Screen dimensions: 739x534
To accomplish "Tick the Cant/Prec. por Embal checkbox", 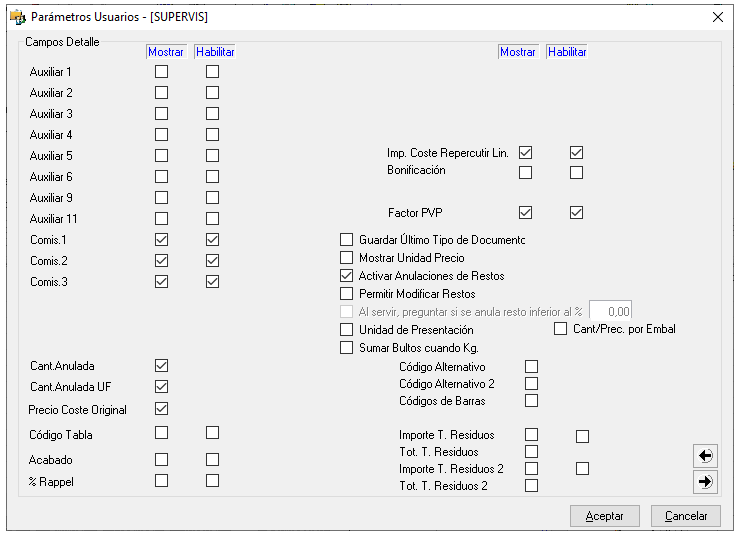I will click(x=561, y=329).
